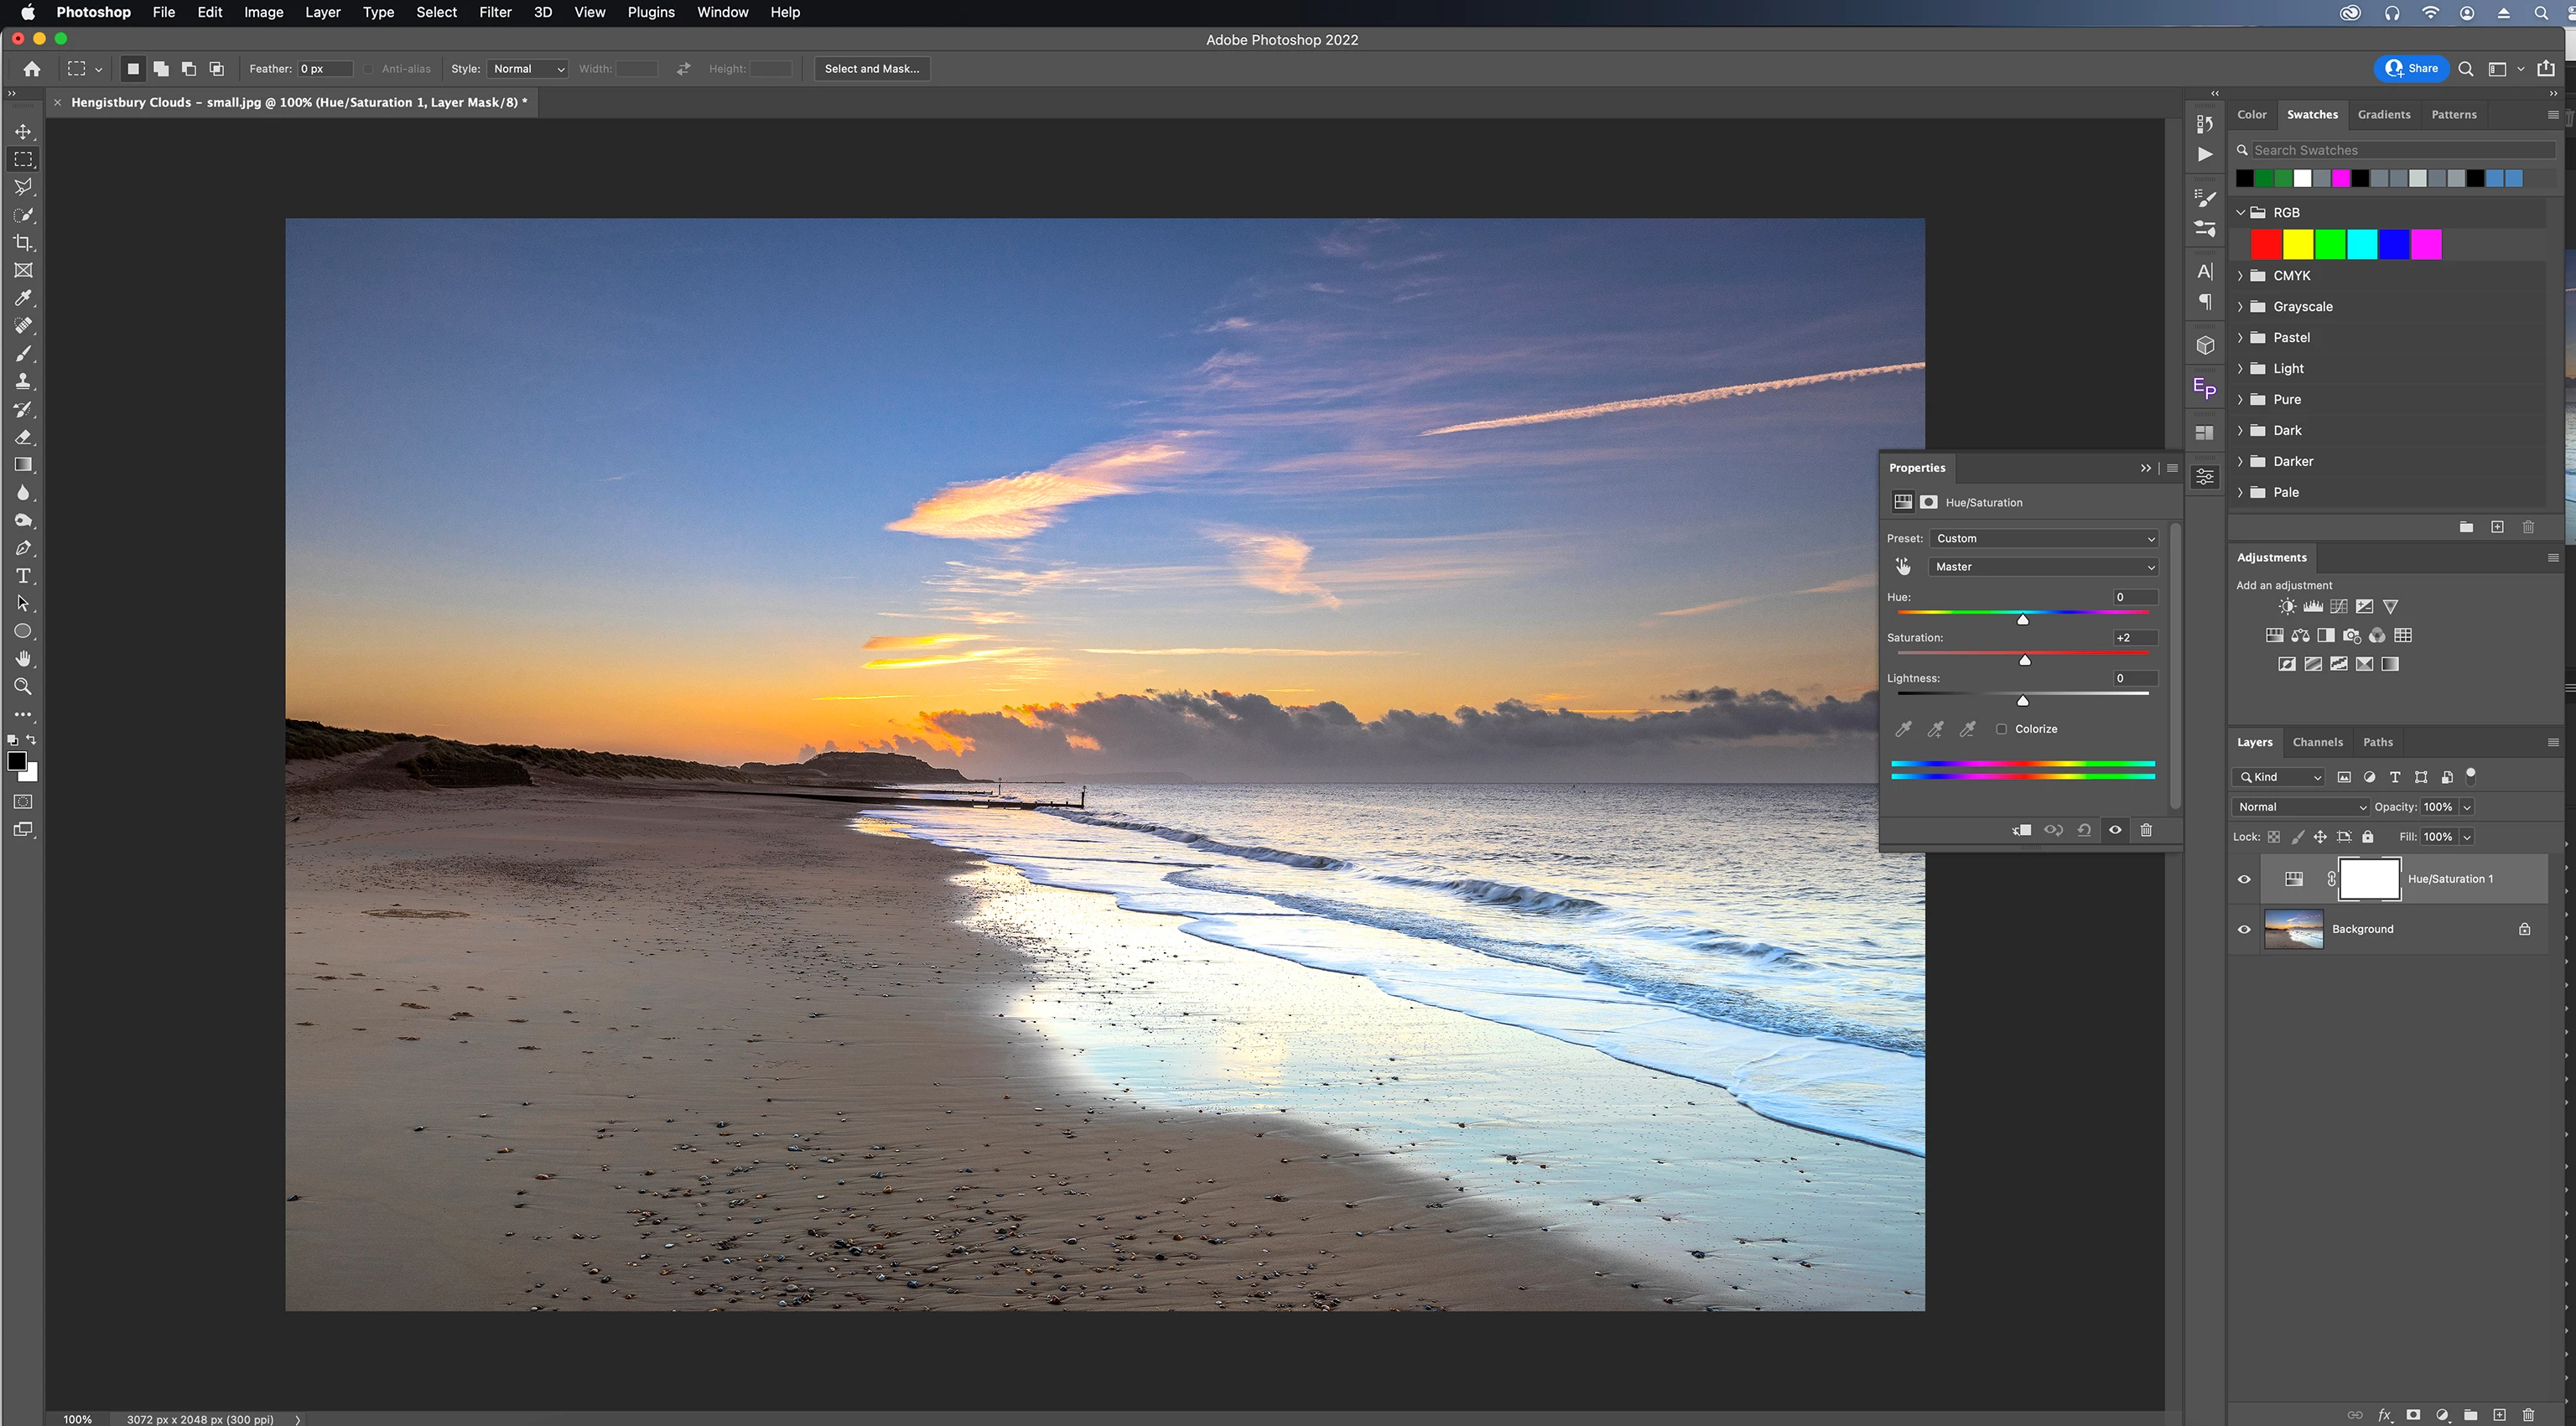This screenshot has height=1426, width=2576.
Task: Click the red RGB swatch
Action: tap(2266, 244)
